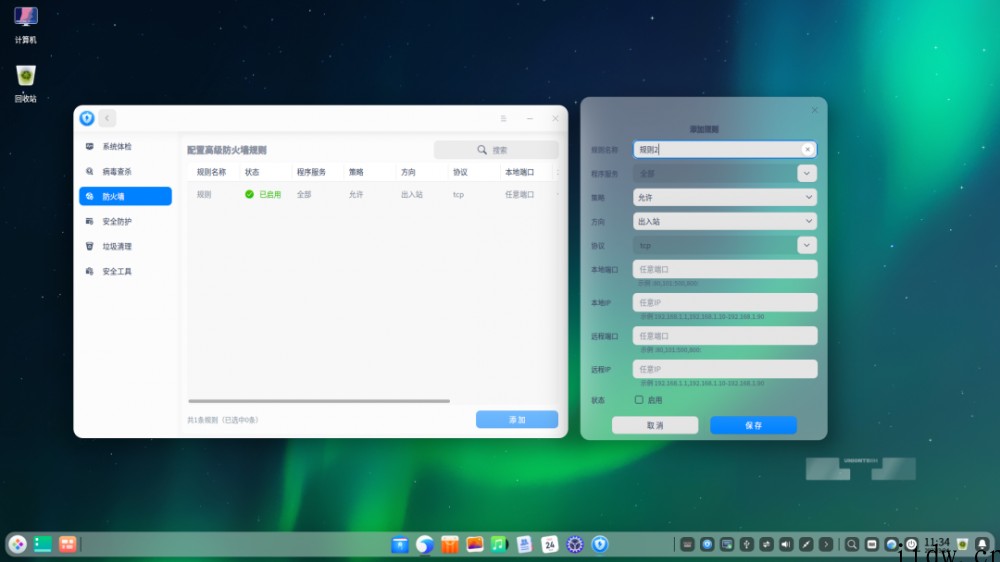
Task: Click the blue 保存 button
Action: pos(753,425)
